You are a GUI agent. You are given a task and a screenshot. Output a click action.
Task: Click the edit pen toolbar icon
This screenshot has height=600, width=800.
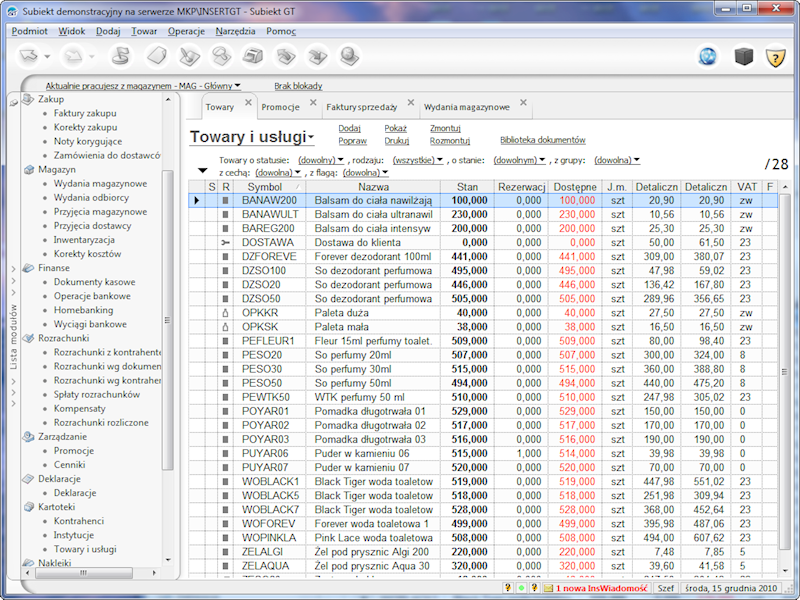click(189, 56)
